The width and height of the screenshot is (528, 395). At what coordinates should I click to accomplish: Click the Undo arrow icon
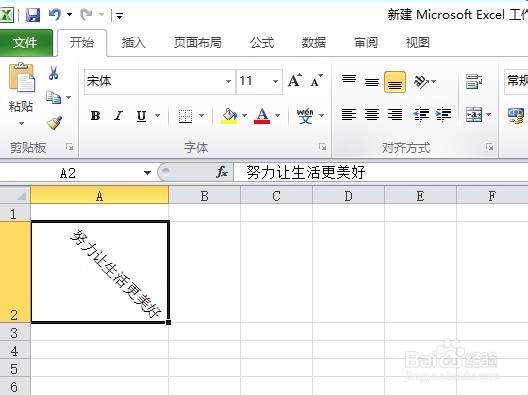55,14
